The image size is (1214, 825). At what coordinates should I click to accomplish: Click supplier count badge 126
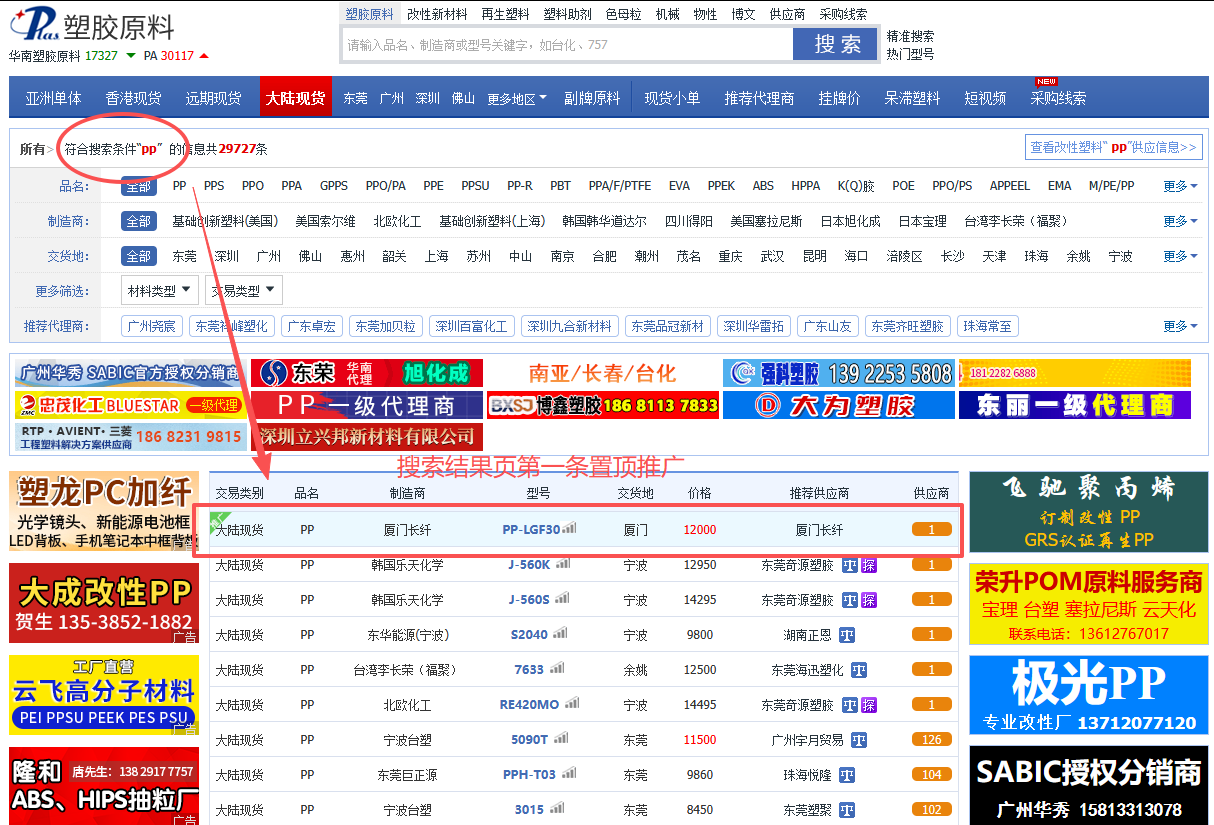pyautogui.click(x=932, y=740)
